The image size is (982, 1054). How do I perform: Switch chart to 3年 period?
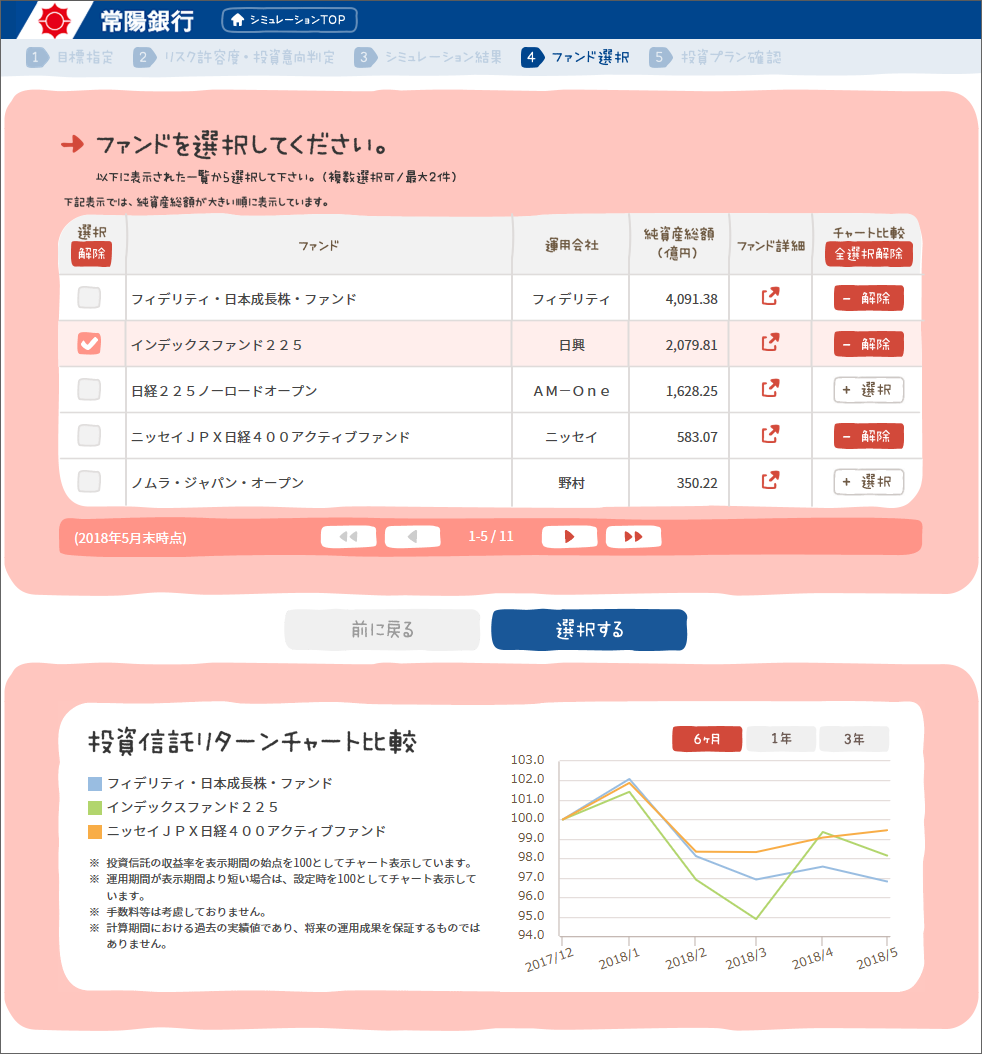[x=854, y=739]
